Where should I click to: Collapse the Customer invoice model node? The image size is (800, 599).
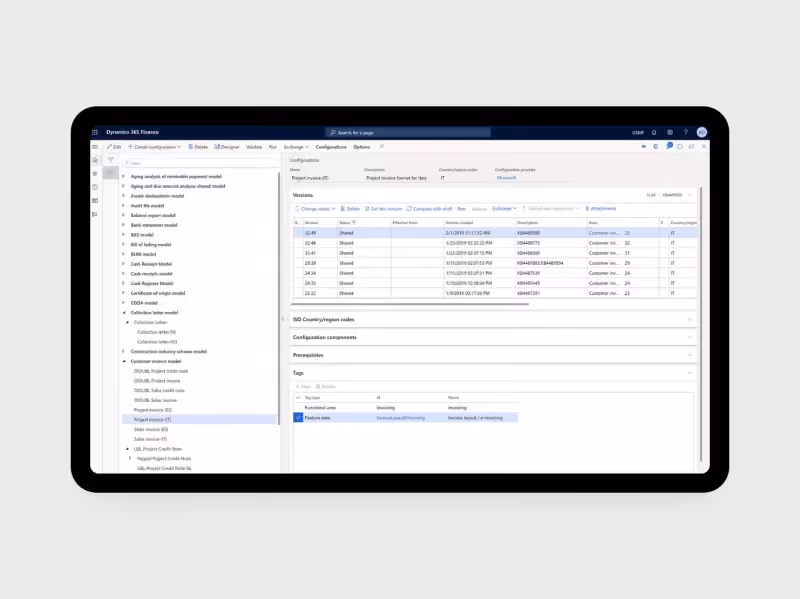tap(123, 361)
